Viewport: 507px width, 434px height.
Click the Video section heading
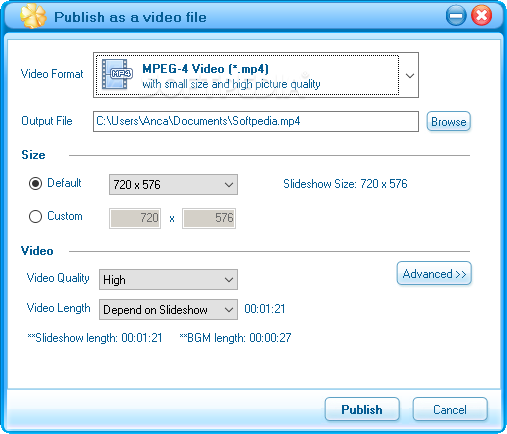tap(37, 251)
